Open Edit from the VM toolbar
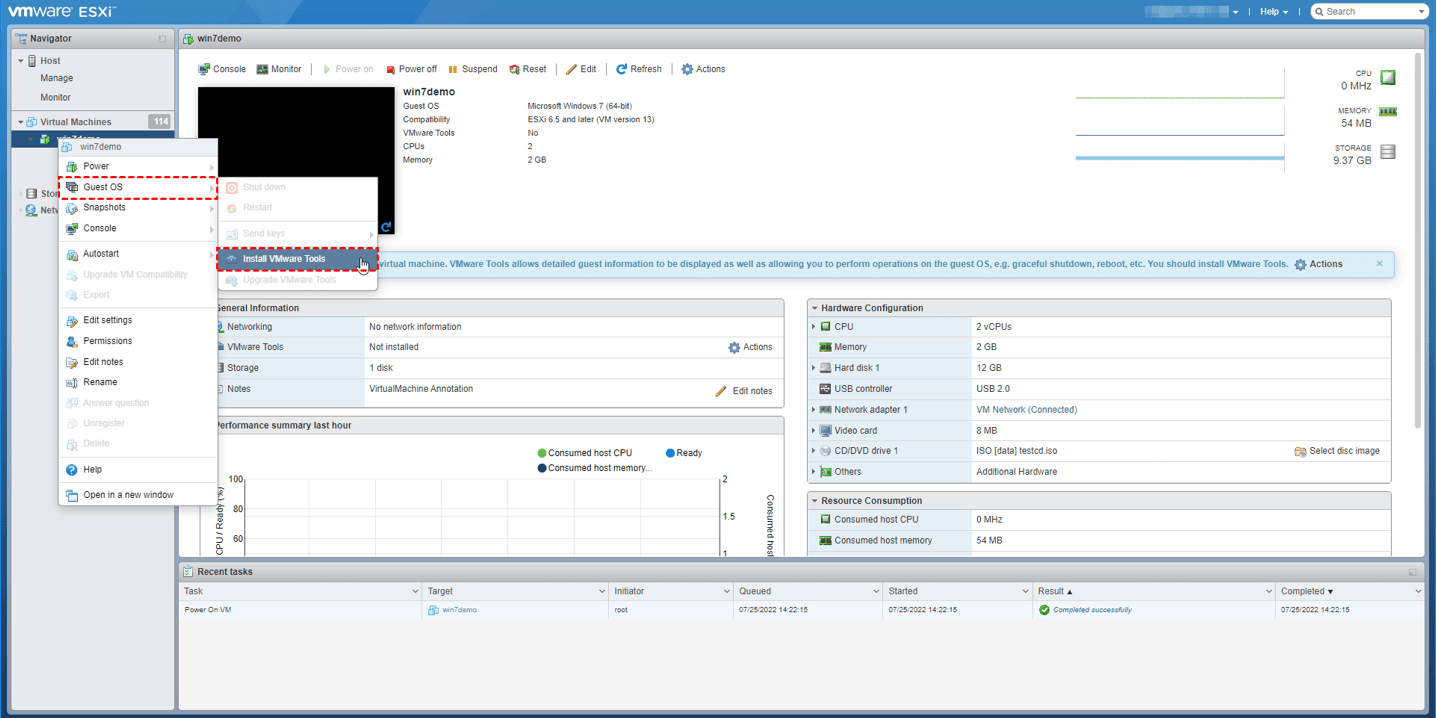The image size is (1436, 718). (x=581, y=69)
